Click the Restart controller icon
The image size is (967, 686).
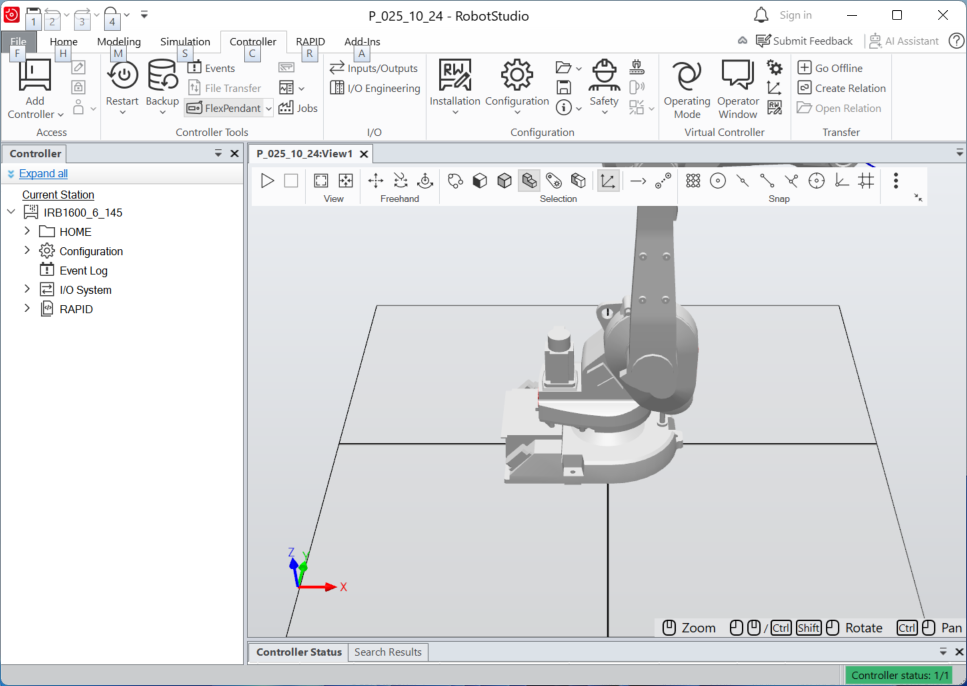(122, 76)
